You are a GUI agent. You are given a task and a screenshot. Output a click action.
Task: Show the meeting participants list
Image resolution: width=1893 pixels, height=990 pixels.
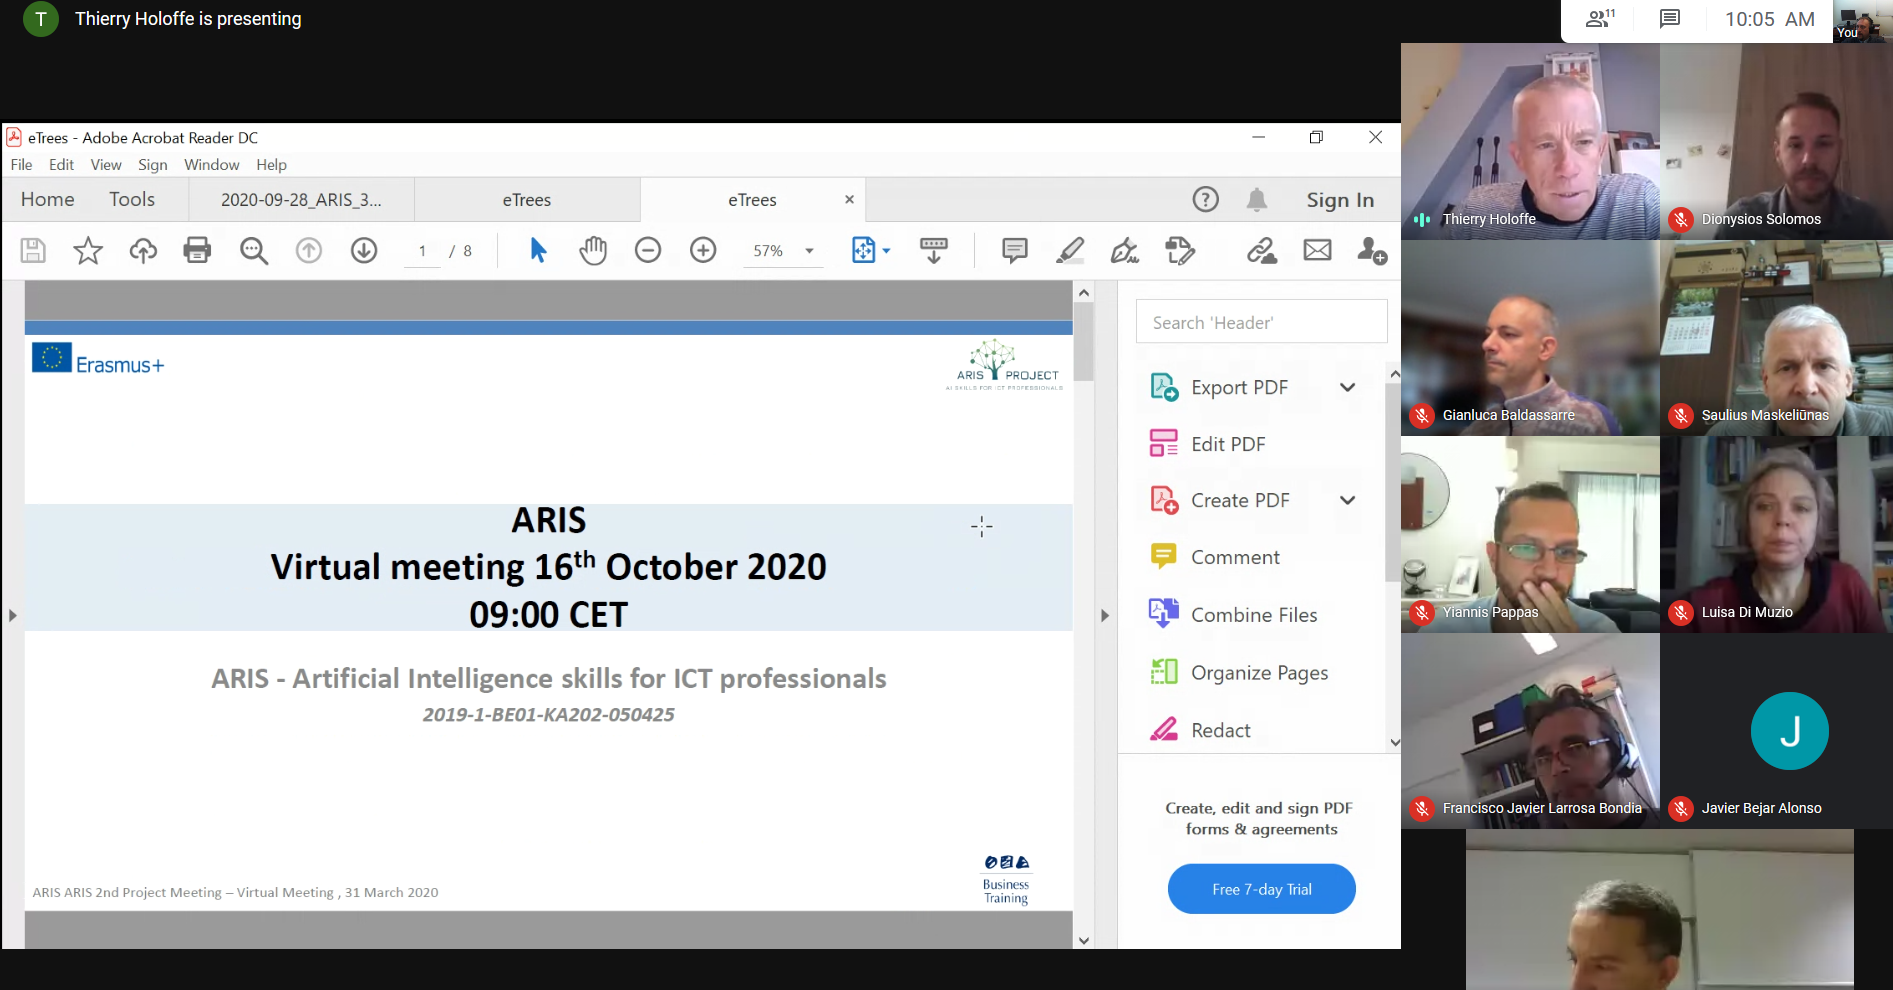(x=1600, y=19)
